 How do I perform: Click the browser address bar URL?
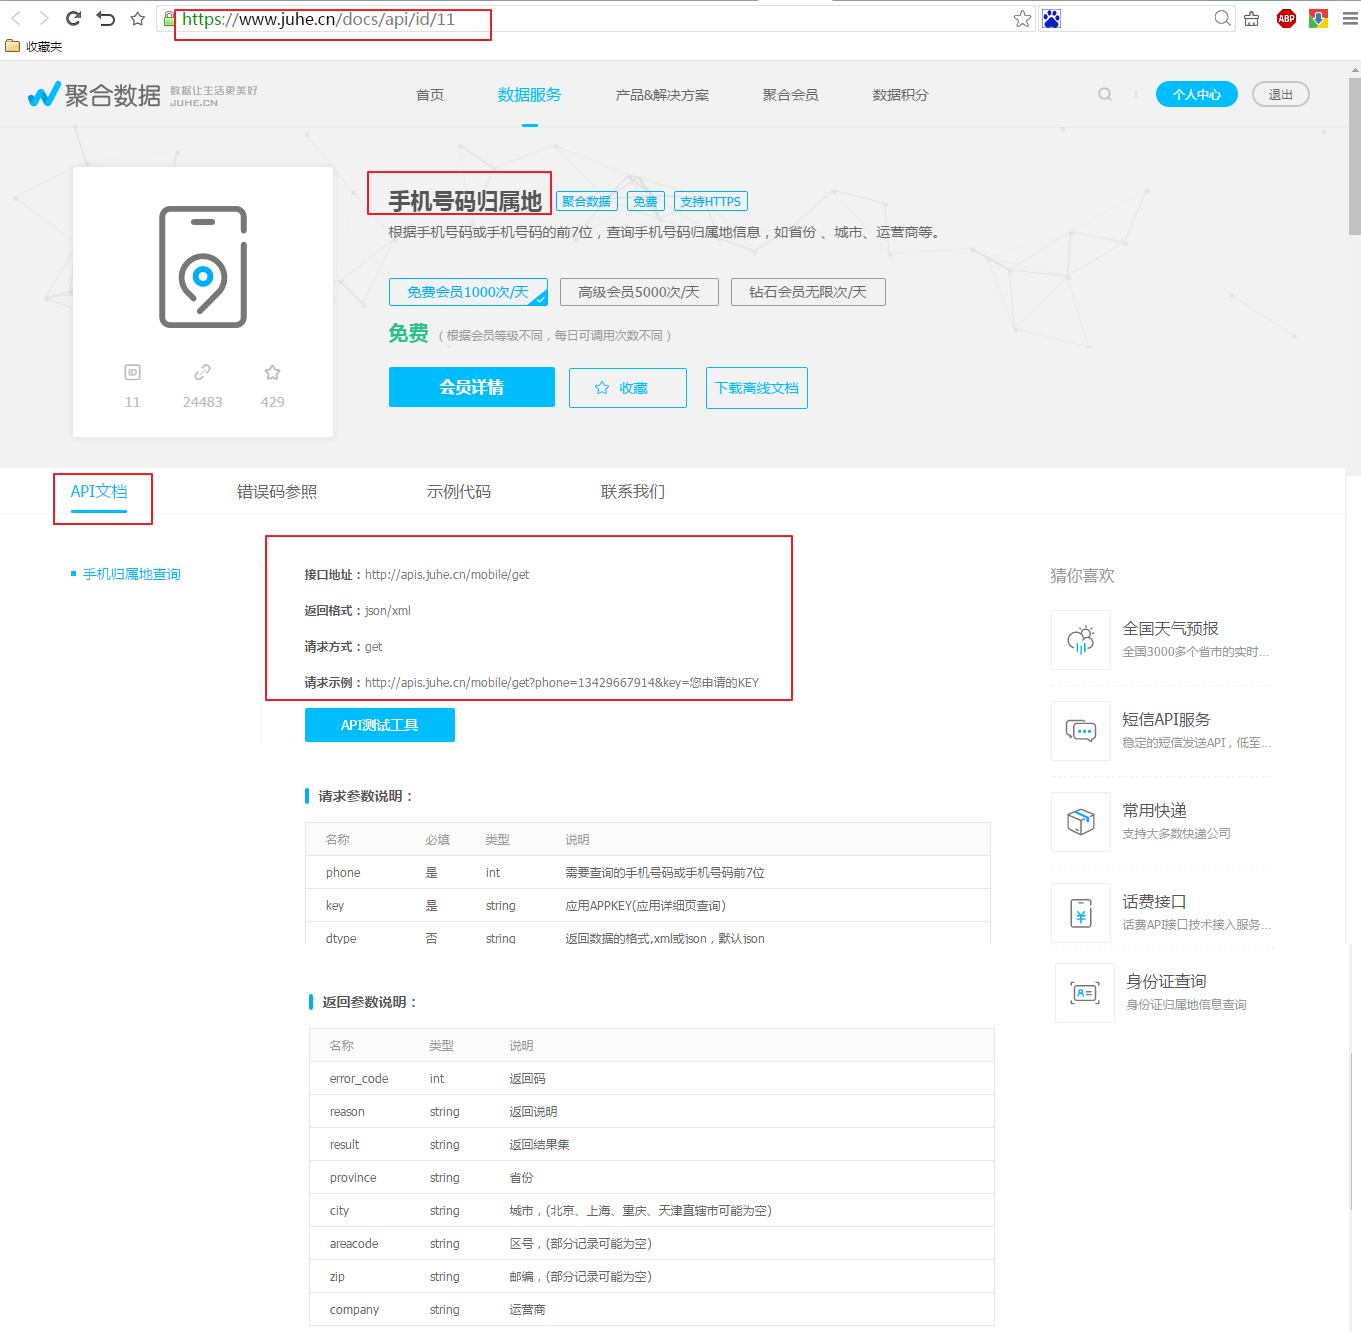[320, 19]
